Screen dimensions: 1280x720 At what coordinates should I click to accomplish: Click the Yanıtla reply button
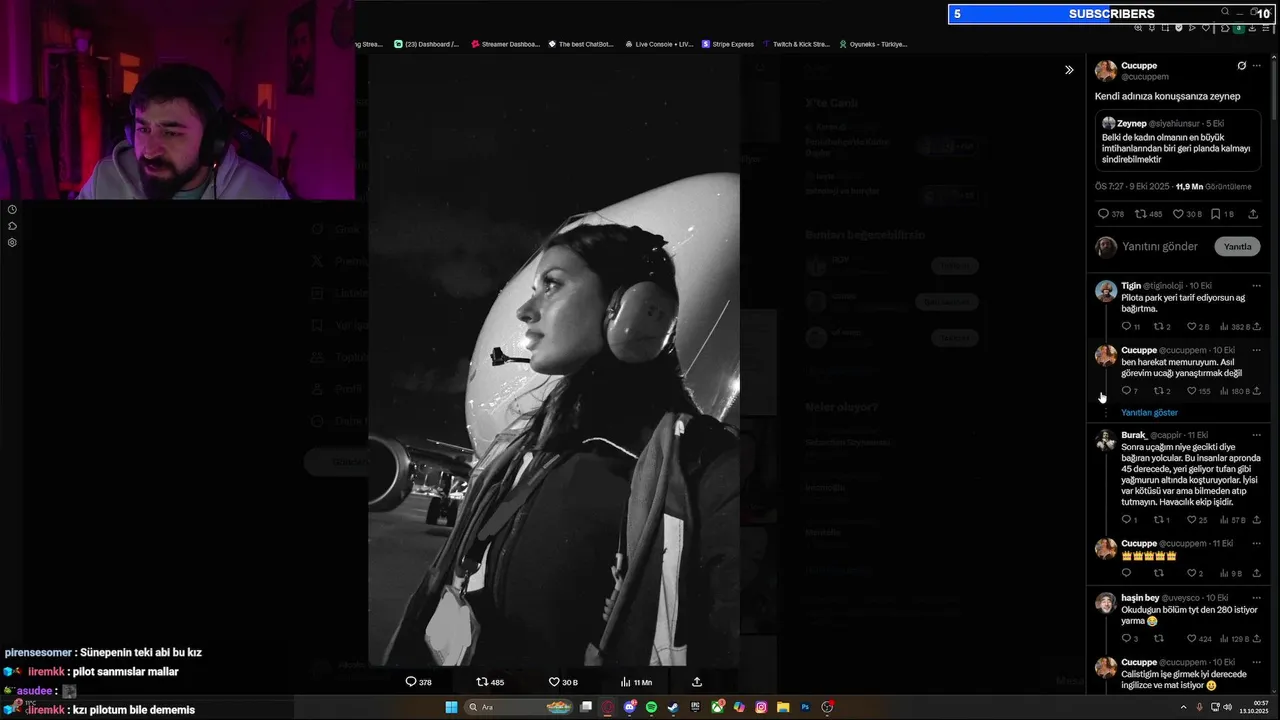click(1238, 247)
